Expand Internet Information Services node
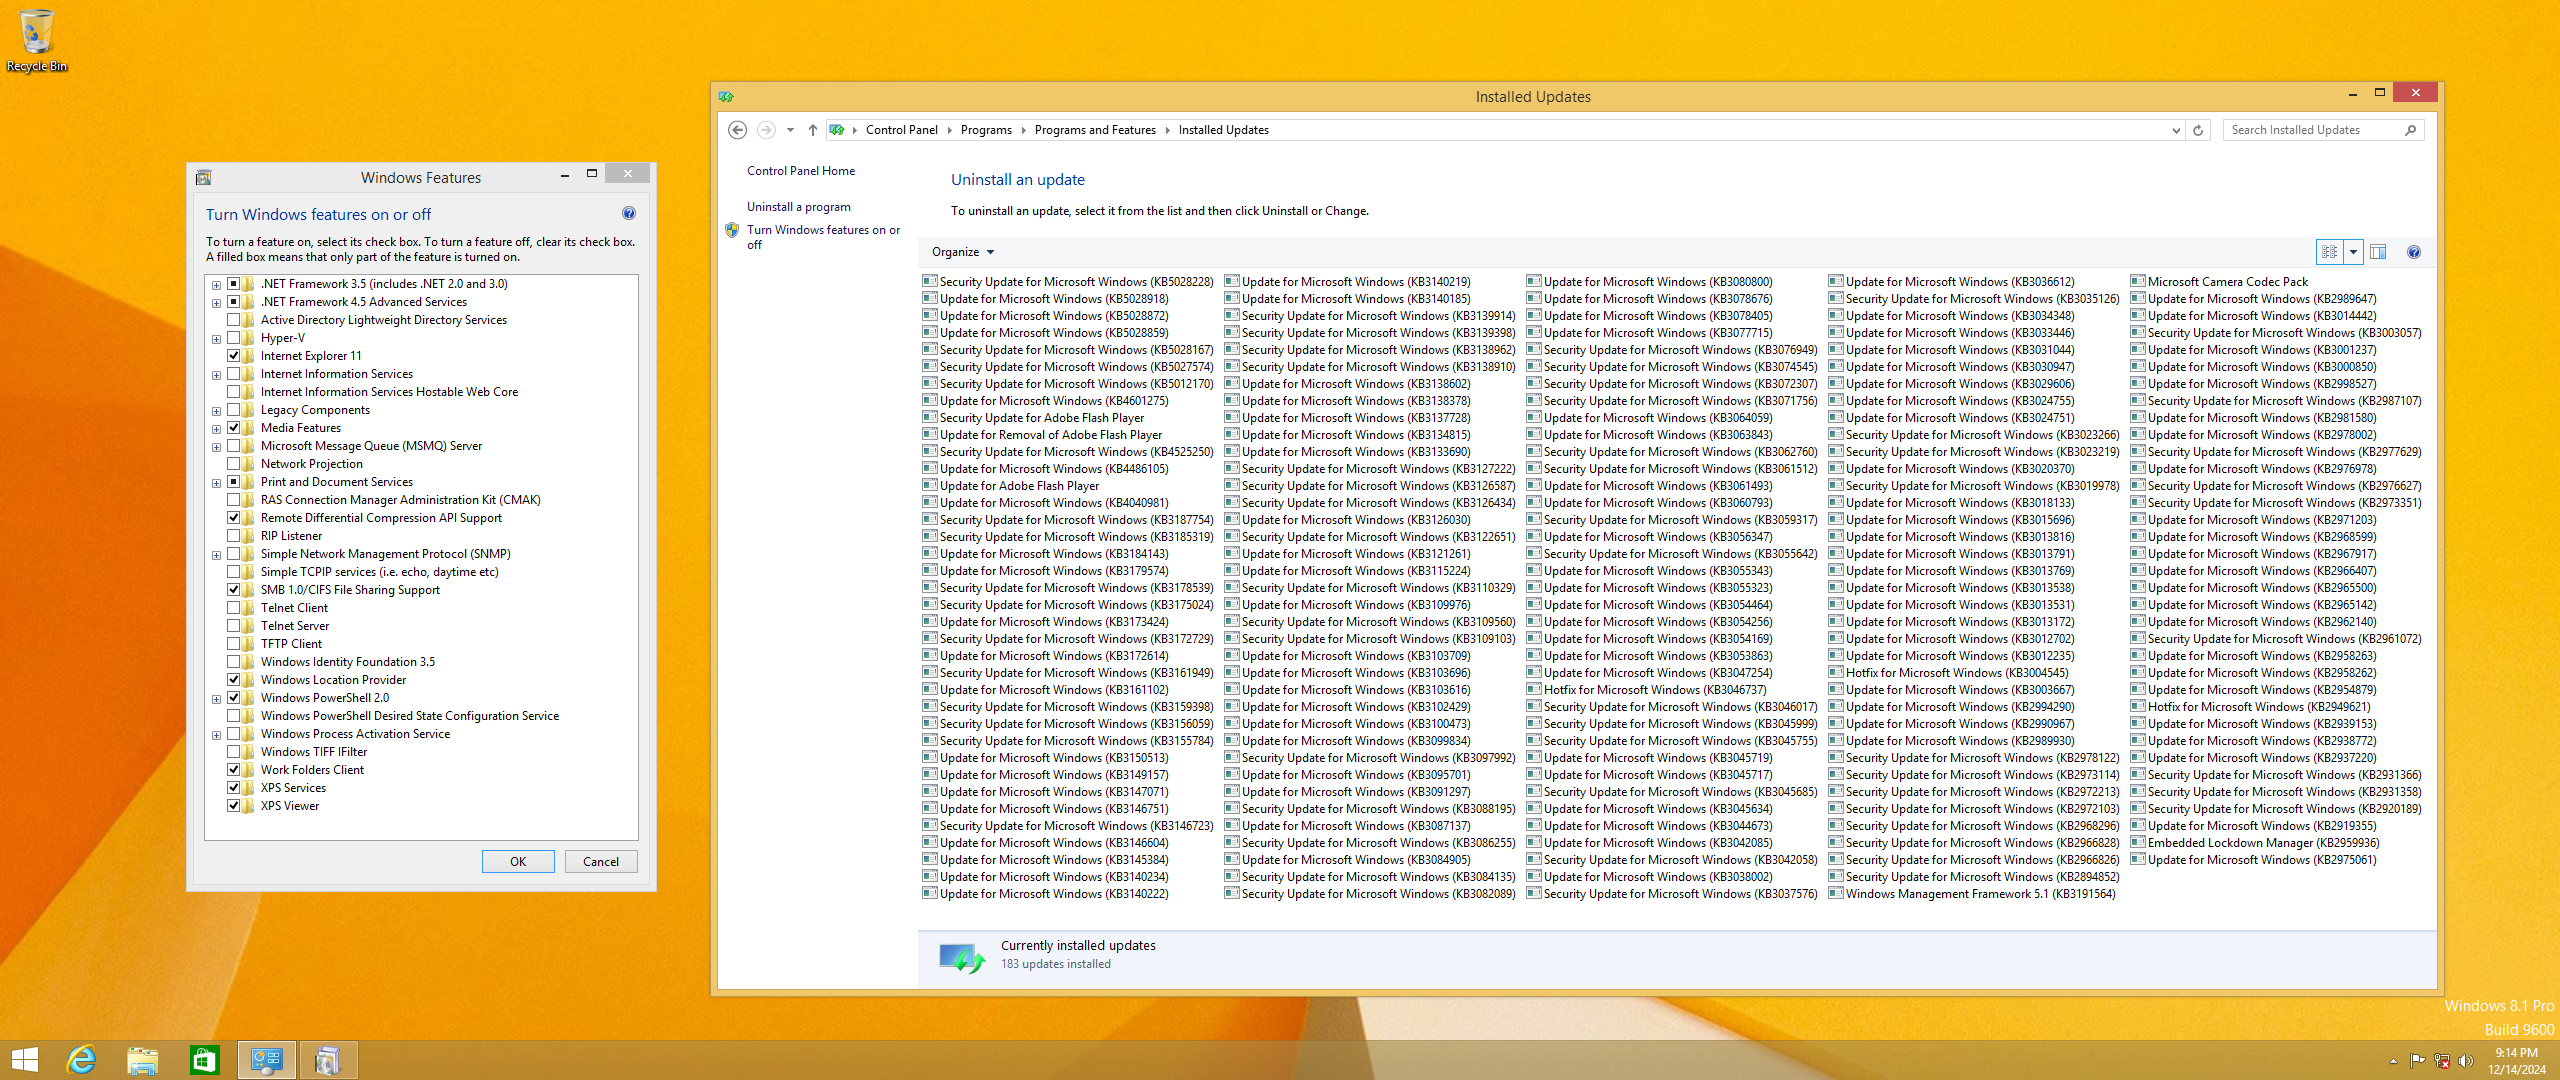This screenshot has width=2560, height=1080. pos(216,375)
